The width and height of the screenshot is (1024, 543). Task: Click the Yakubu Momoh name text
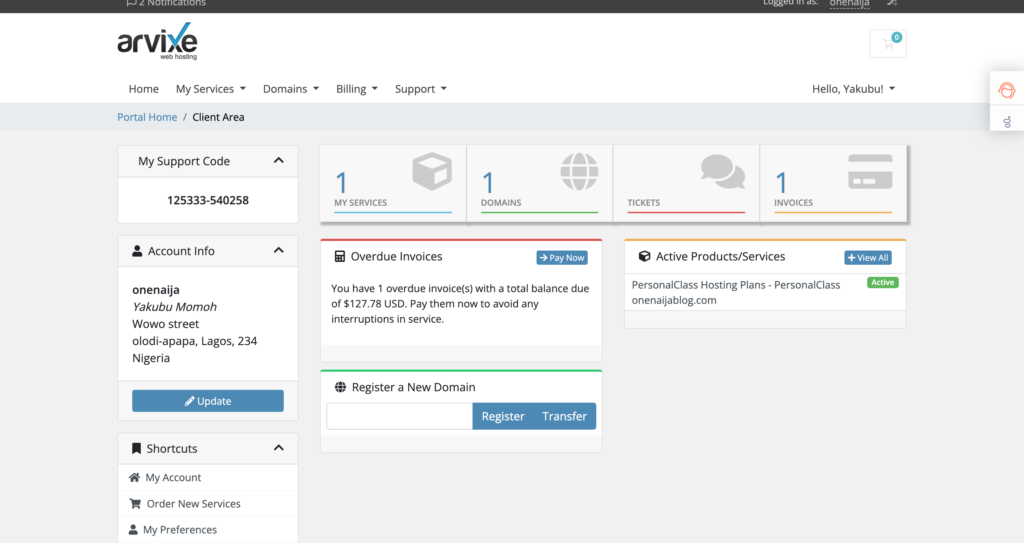pos(174,306)
